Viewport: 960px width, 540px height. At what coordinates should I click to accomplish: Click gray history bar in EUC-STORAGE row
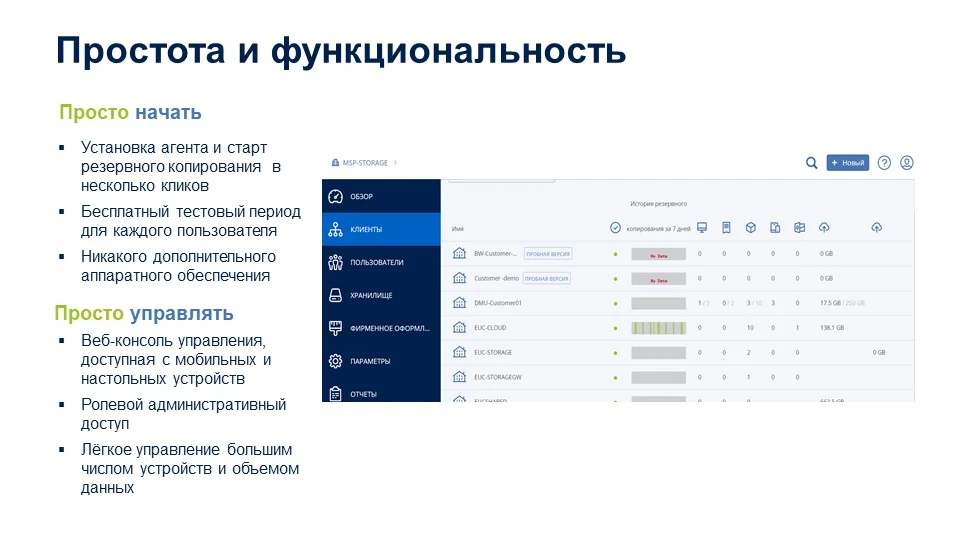[658, 353]
